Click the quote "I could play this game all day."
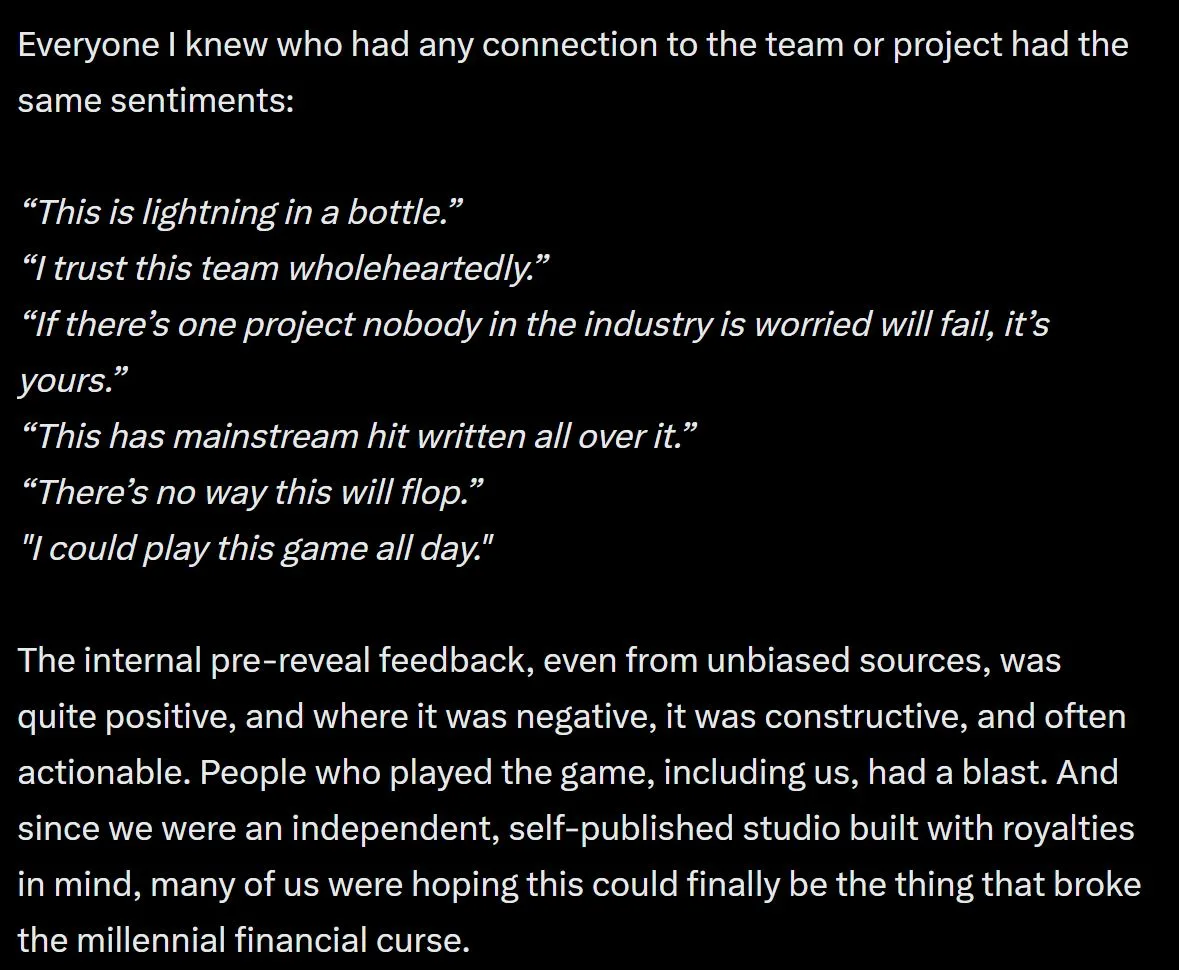The width and height of the screenshot is (1179, 970). [258, 548]
